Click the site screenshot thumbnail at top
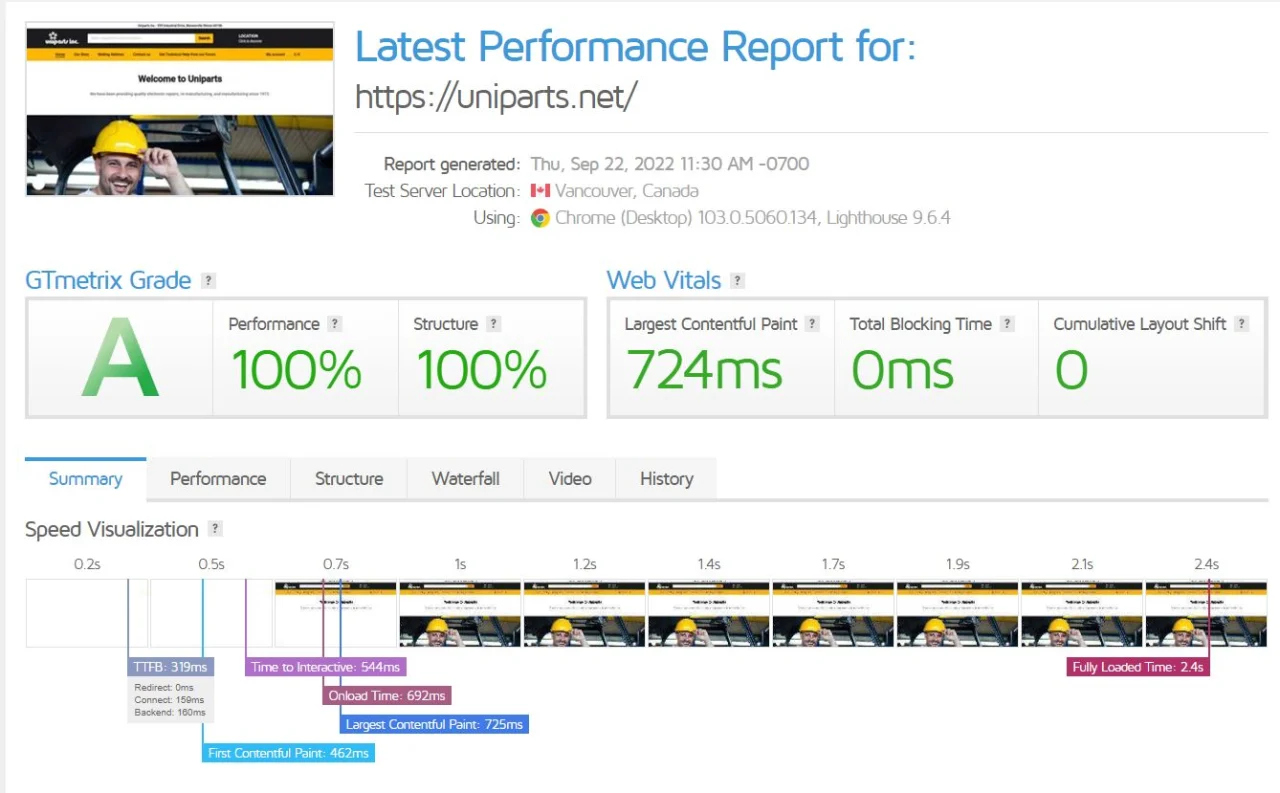1280x793 pixels. click(180, 111)
